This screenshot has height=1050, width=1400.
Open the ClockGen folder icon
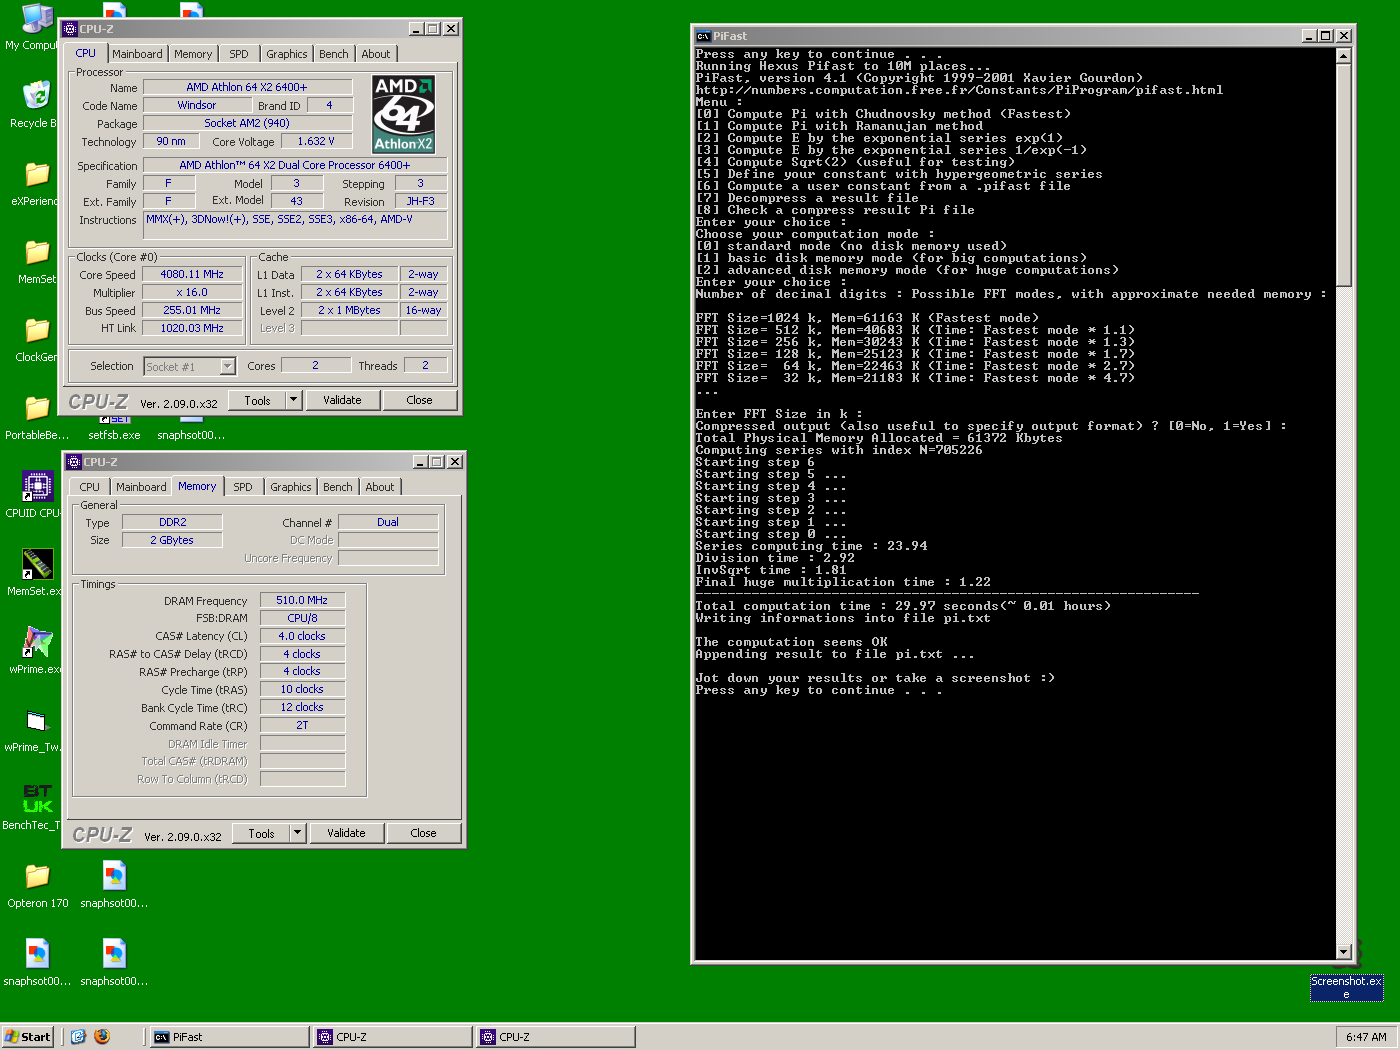[x=36, y=331]
